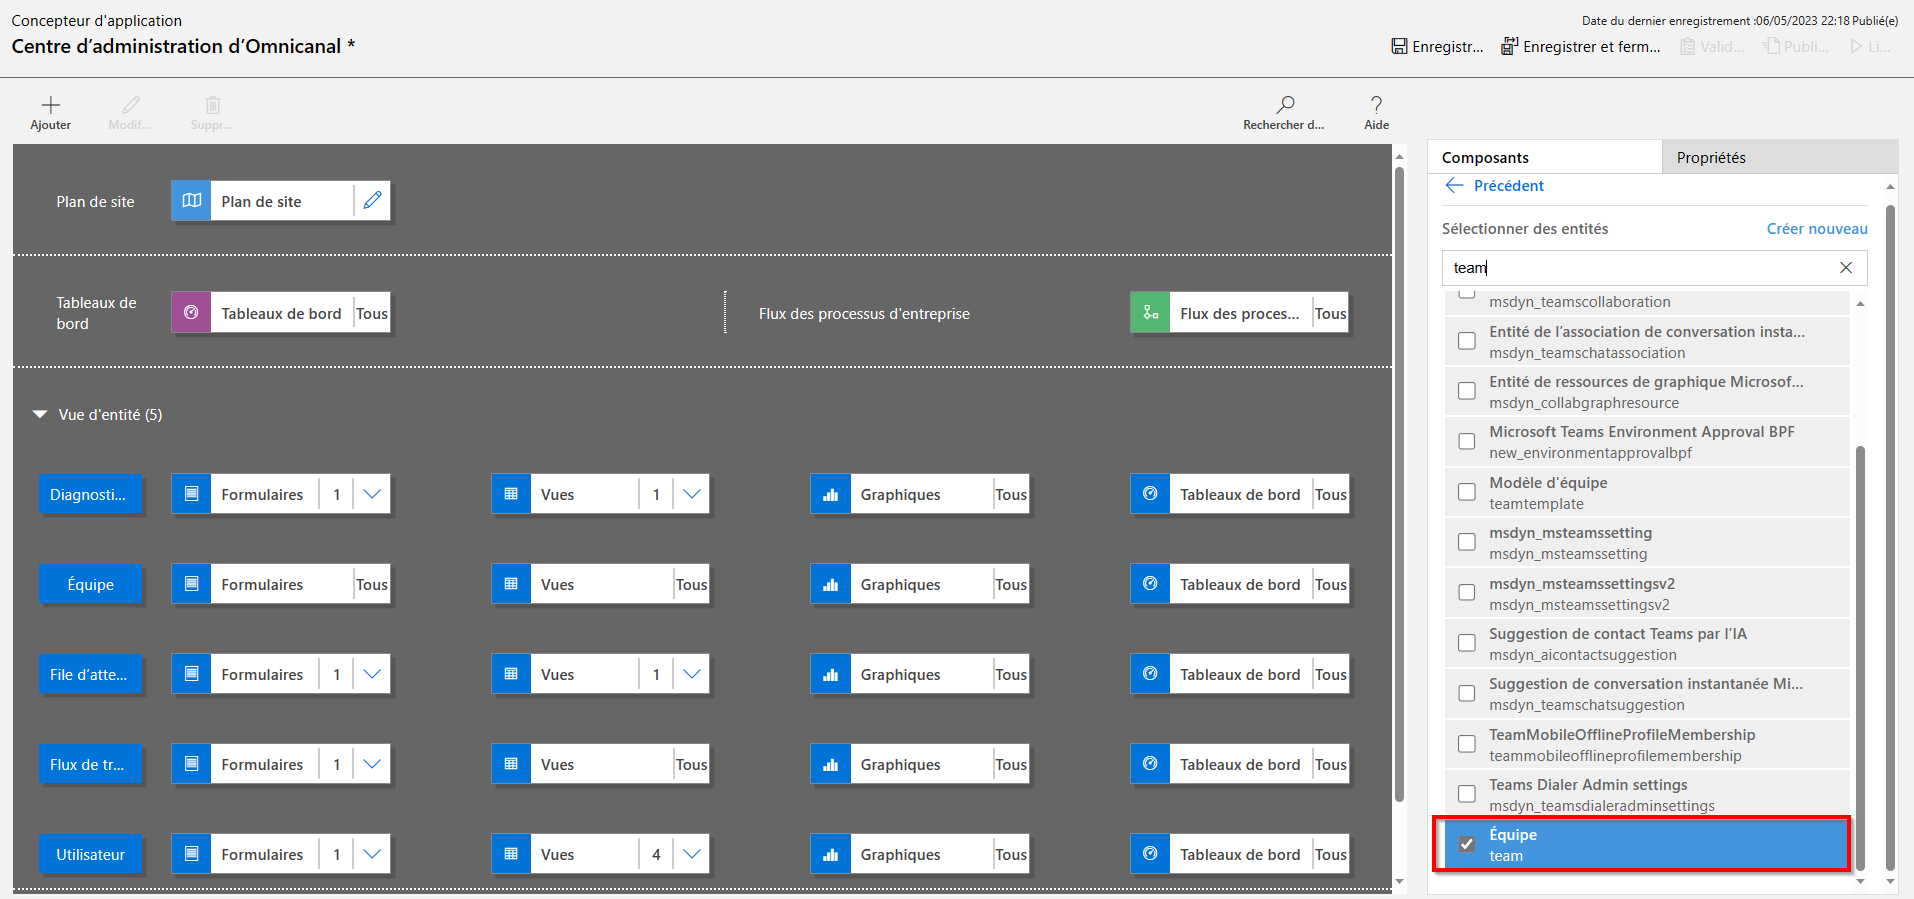Open the Aide question mark icon
The height and width of the screenshot is (899, 1914).
tap(1377, 104)
